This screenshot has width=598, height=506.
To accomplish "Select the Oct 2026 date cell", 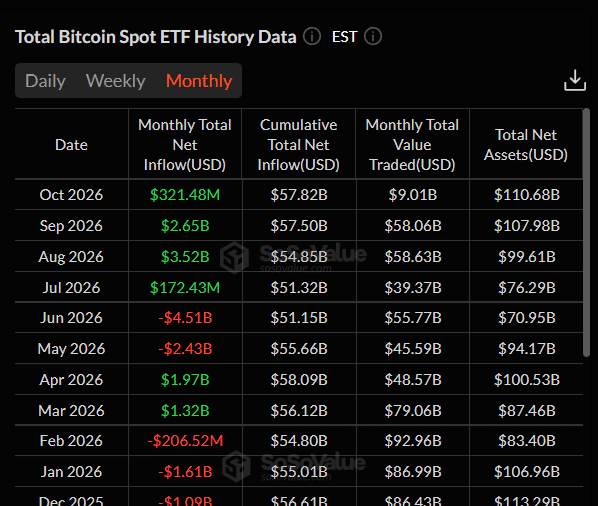I will point(71,195).
